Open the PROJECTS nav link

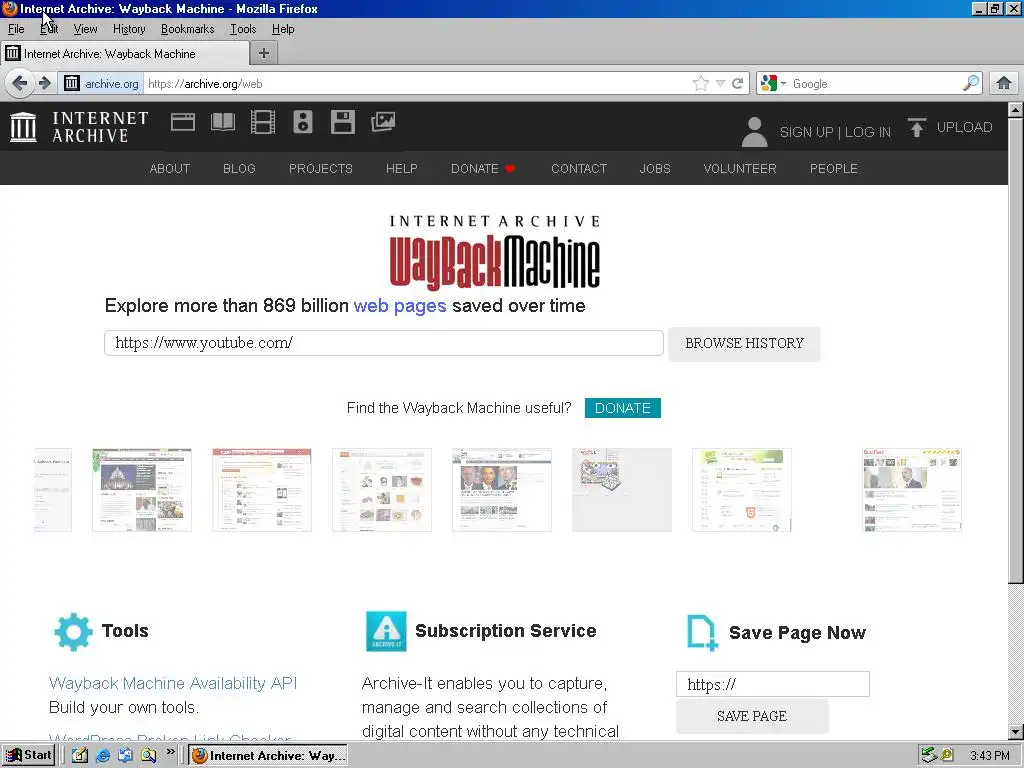click(321, 168)
